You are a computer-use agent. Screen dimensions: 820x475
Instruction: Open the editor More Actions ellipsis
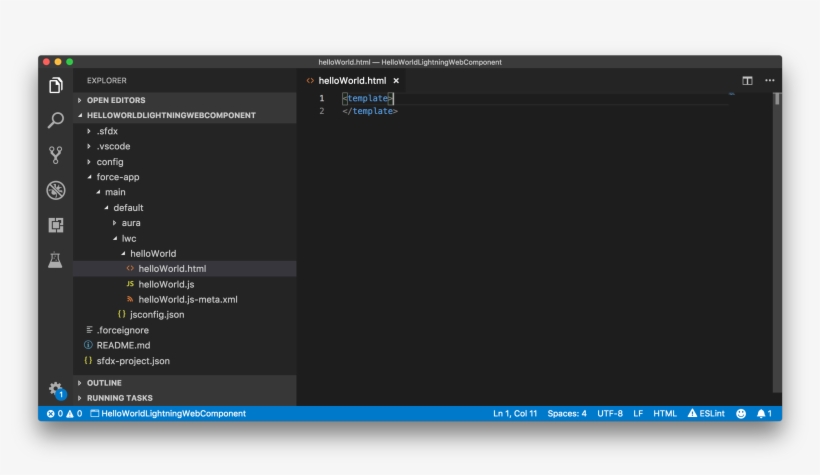(770, 81)
